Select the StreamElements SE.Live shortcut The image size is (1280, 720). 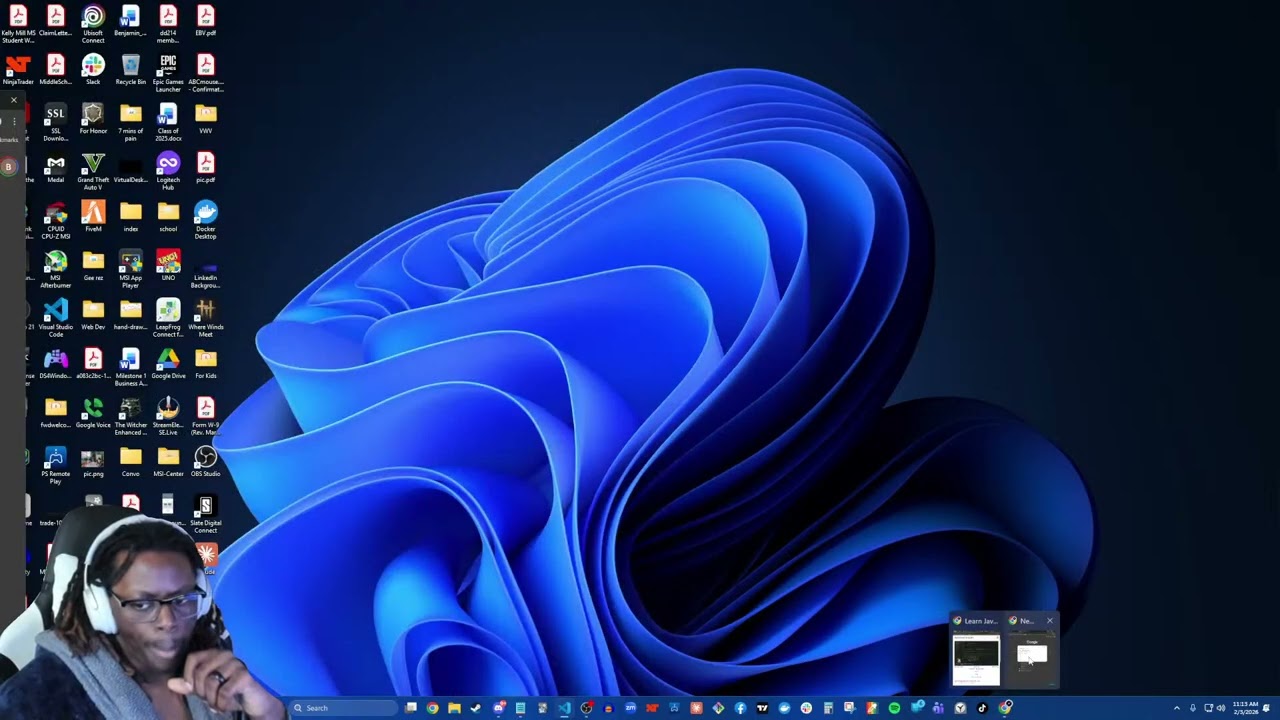click(168, 417)
